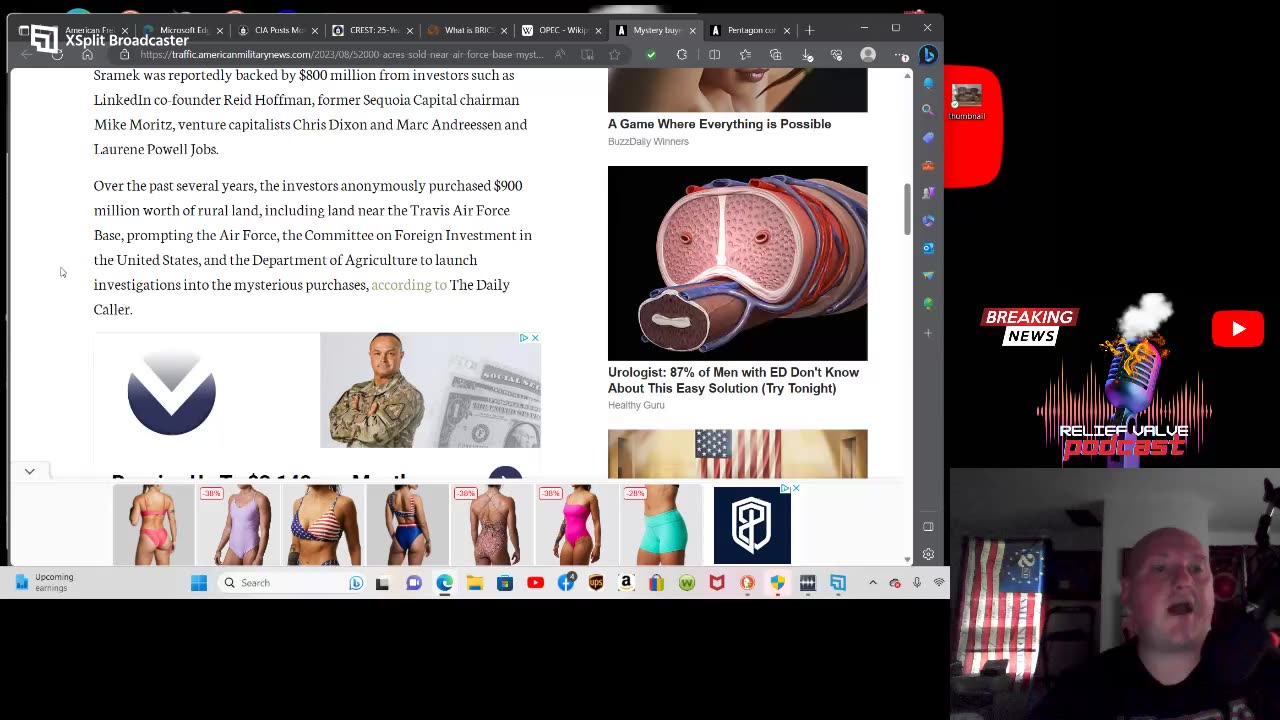Open the Microsoft 365 sidebar icon

[928, 220]
